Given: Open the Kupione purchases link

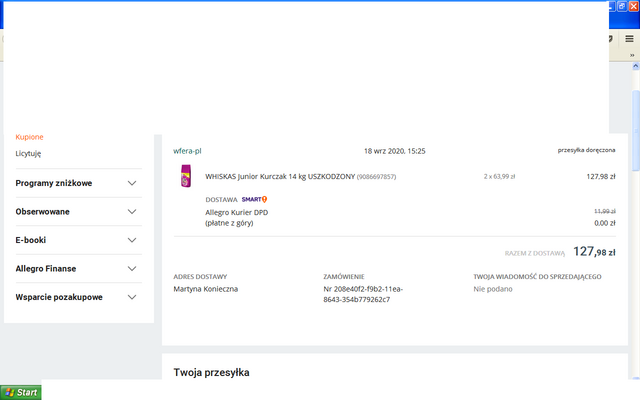Looking at the screenshot, I should [x=29, y=137].
